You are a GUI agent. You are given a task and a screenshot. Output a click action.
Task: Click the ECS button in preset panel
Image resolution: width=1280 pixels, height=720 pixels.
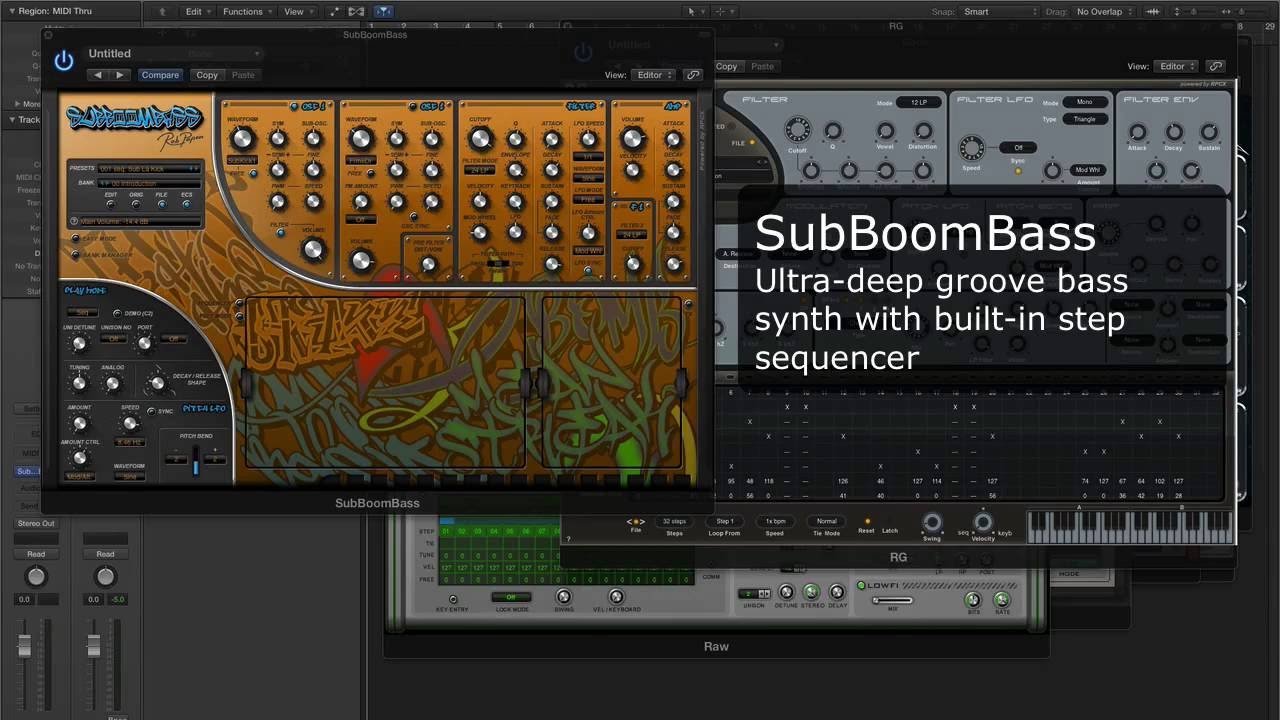[186, 203]
